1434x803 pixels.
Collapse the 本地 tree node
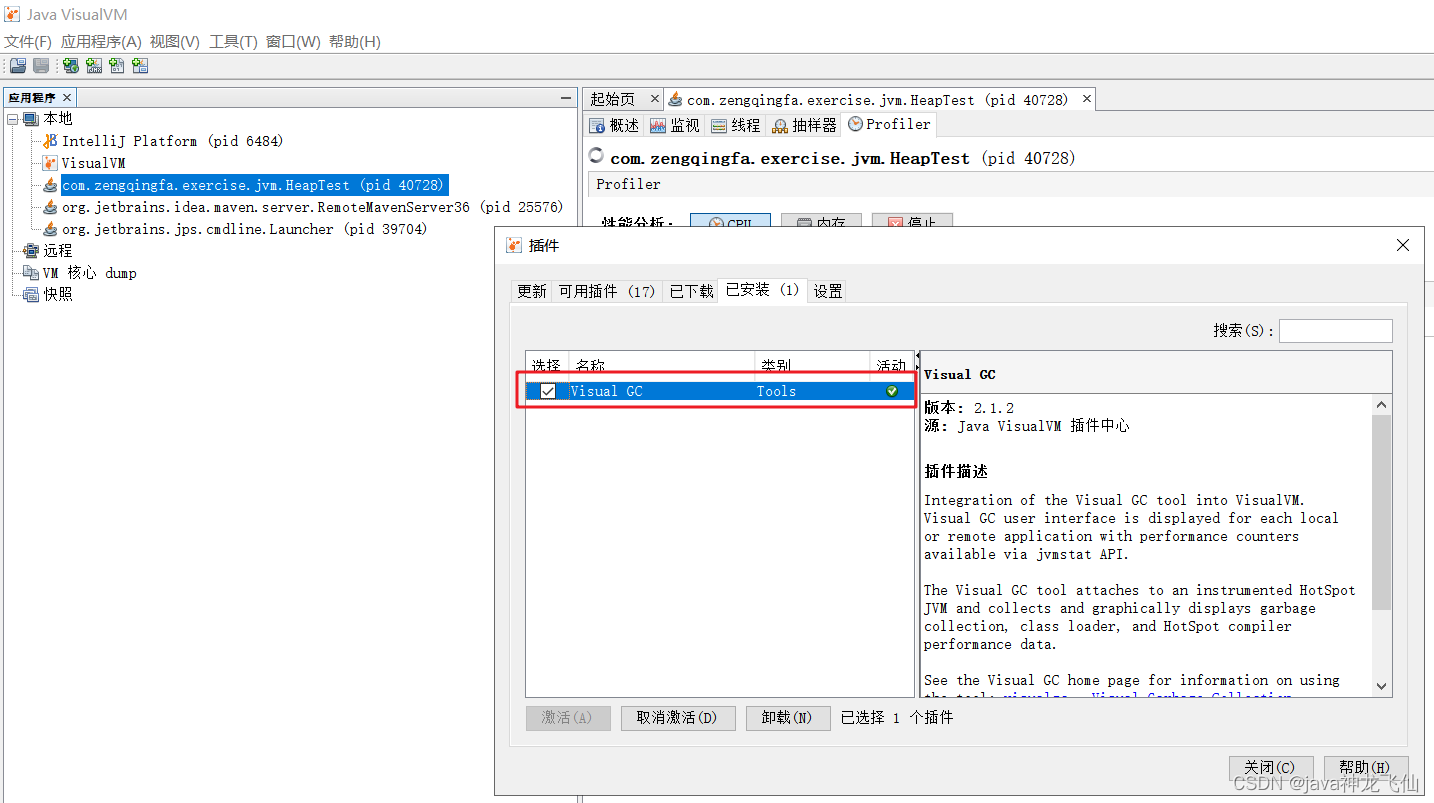pyautogui.click(x=12, y=119)
